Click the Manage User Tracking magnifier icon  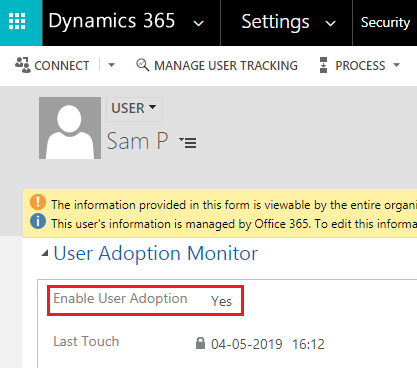pyautogui.click(x=143, y=65)
